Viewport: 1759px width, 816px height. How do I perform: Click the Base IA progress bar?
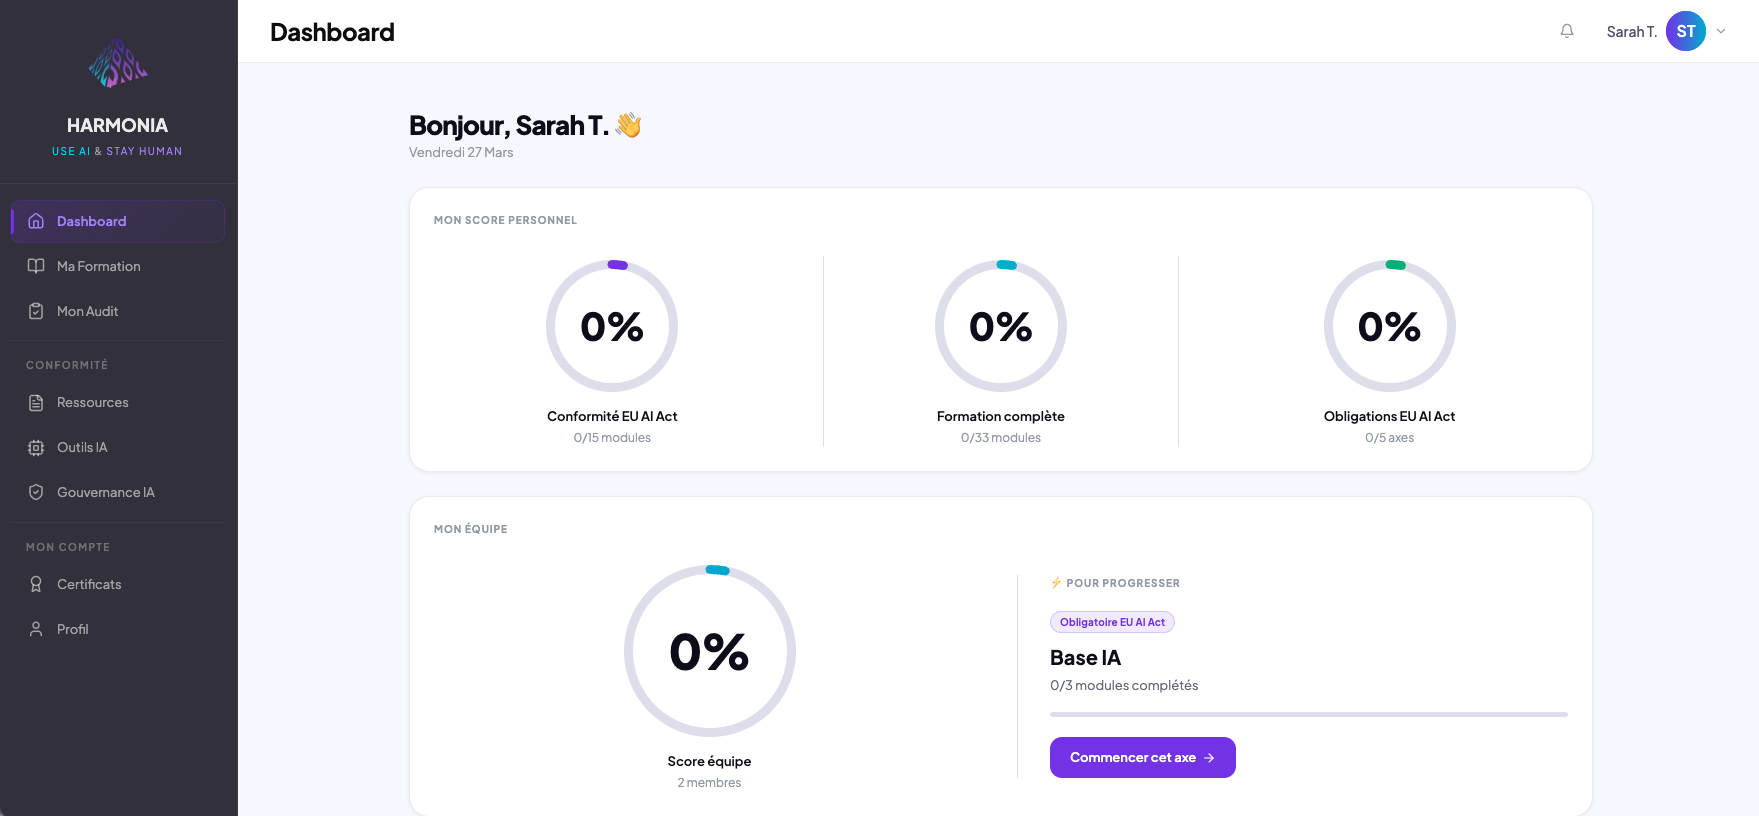pyautogui.click(x=1309, y=714)
